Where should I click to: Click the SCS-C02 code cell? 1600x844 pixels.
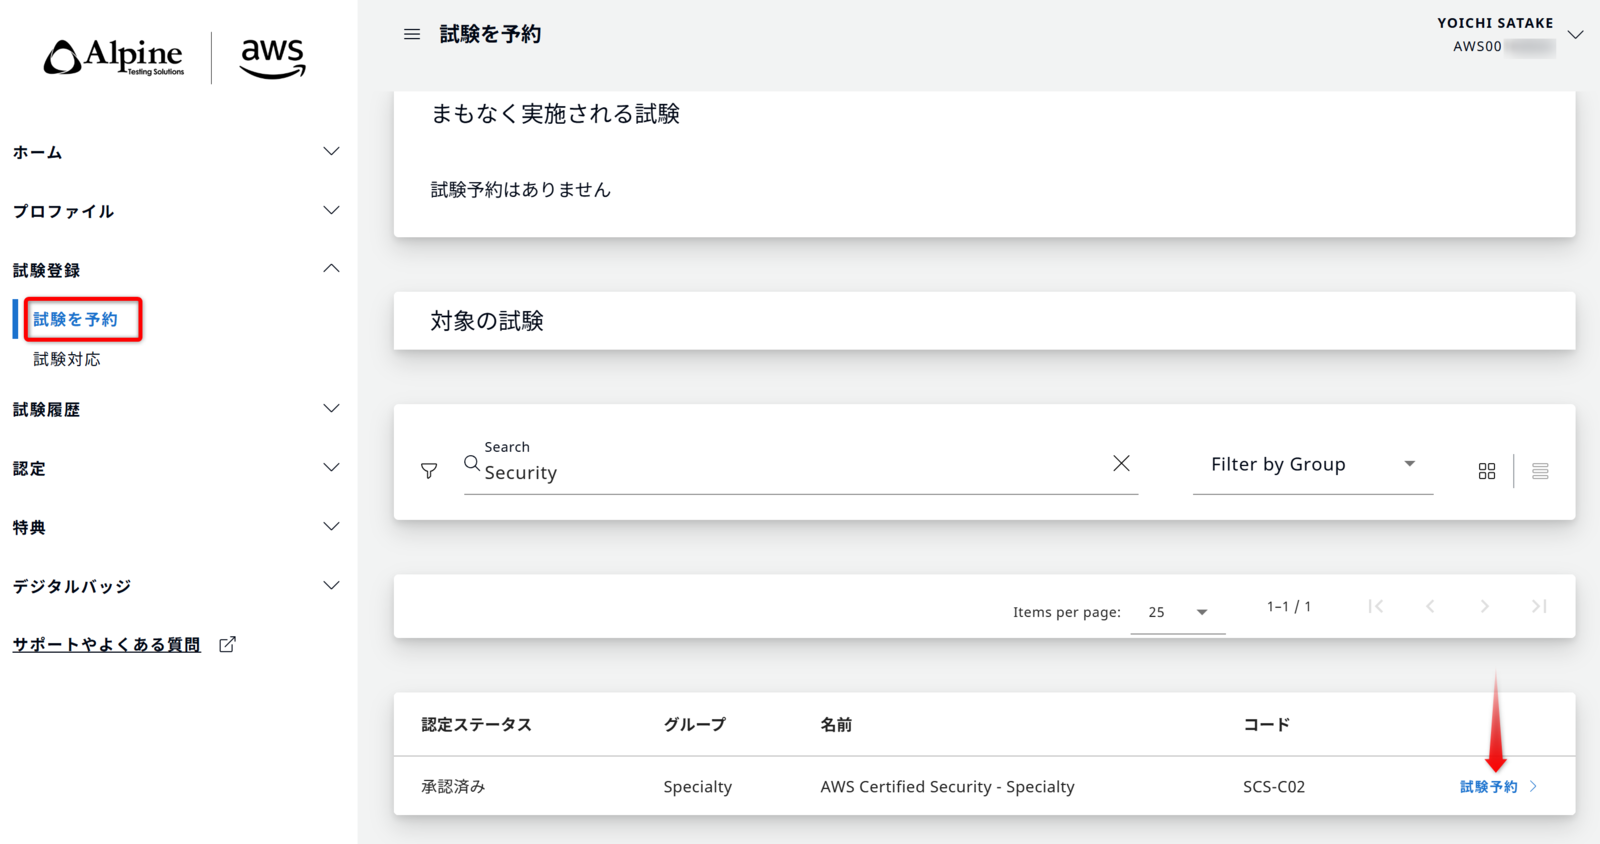point(1274,787)
